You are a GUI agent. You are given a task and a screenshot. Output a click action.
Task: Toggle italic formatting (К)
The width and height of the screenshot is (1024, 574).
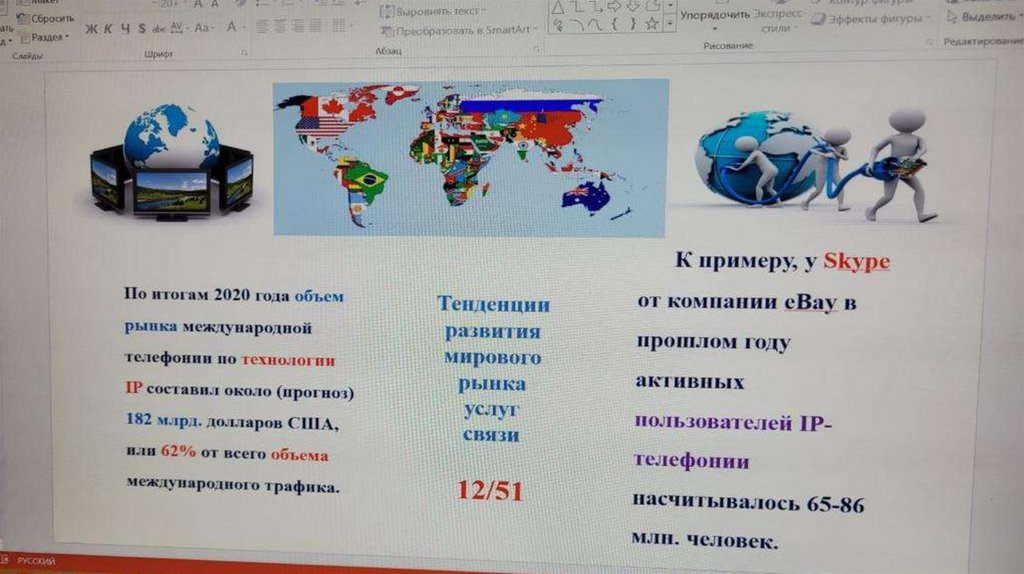[x=108, y=29]
